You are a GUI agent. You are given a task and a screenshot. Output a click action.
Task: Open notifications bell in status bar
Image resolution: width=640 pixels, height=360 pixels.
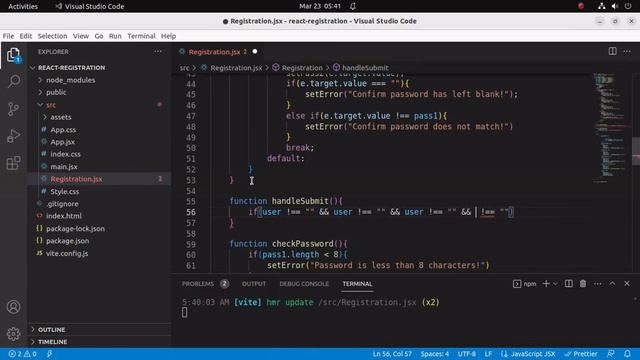point(627,354)
